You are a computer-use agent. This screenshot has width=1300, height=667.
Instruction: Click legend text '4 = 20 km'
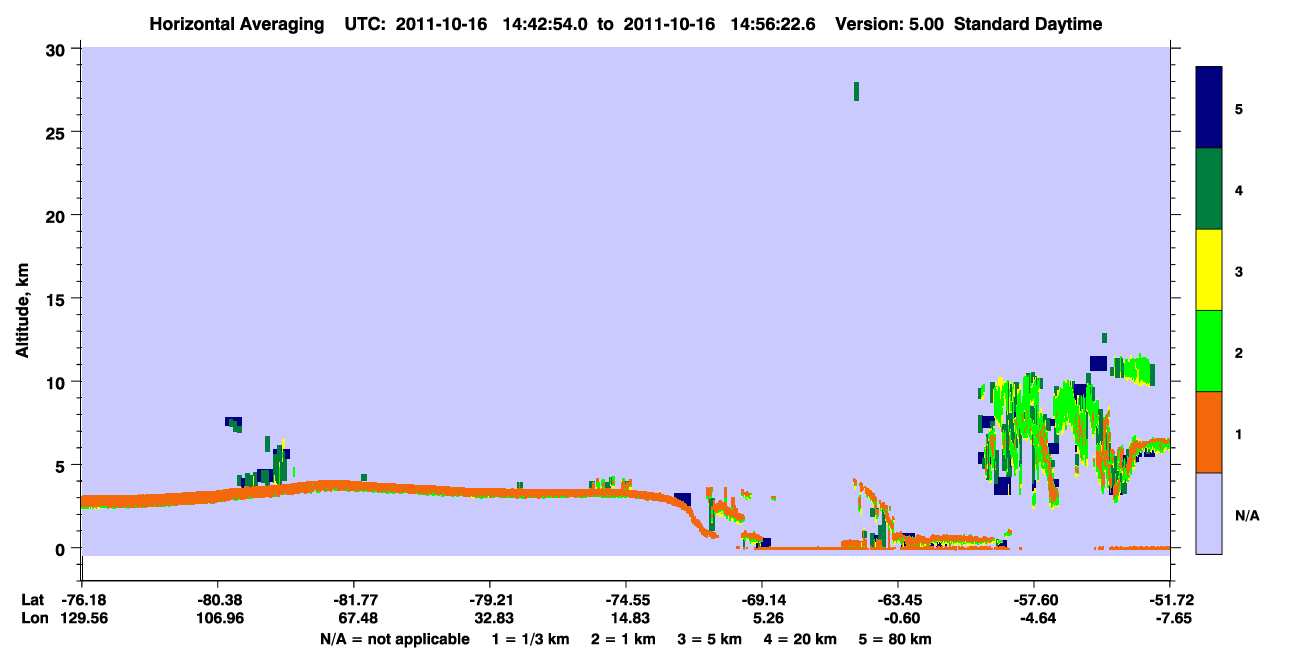[801, 639]
